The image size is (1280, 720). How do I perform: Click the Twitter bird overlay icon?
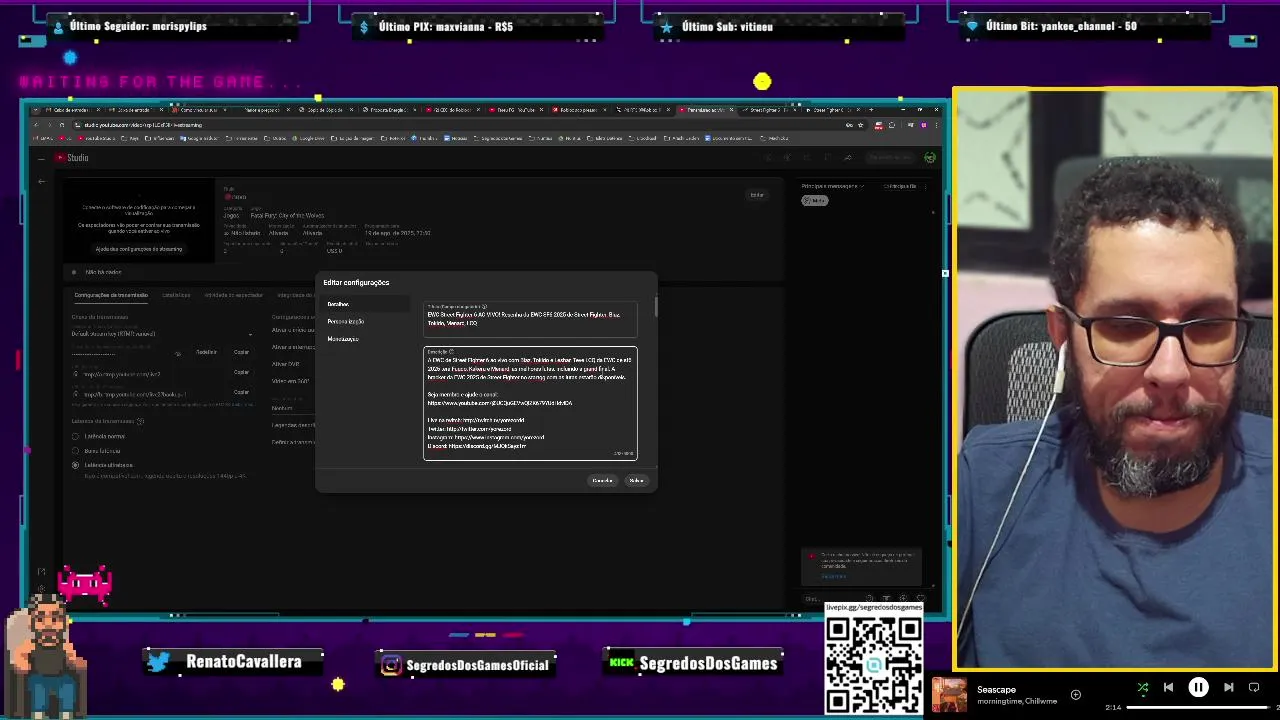tap(158, 662)
